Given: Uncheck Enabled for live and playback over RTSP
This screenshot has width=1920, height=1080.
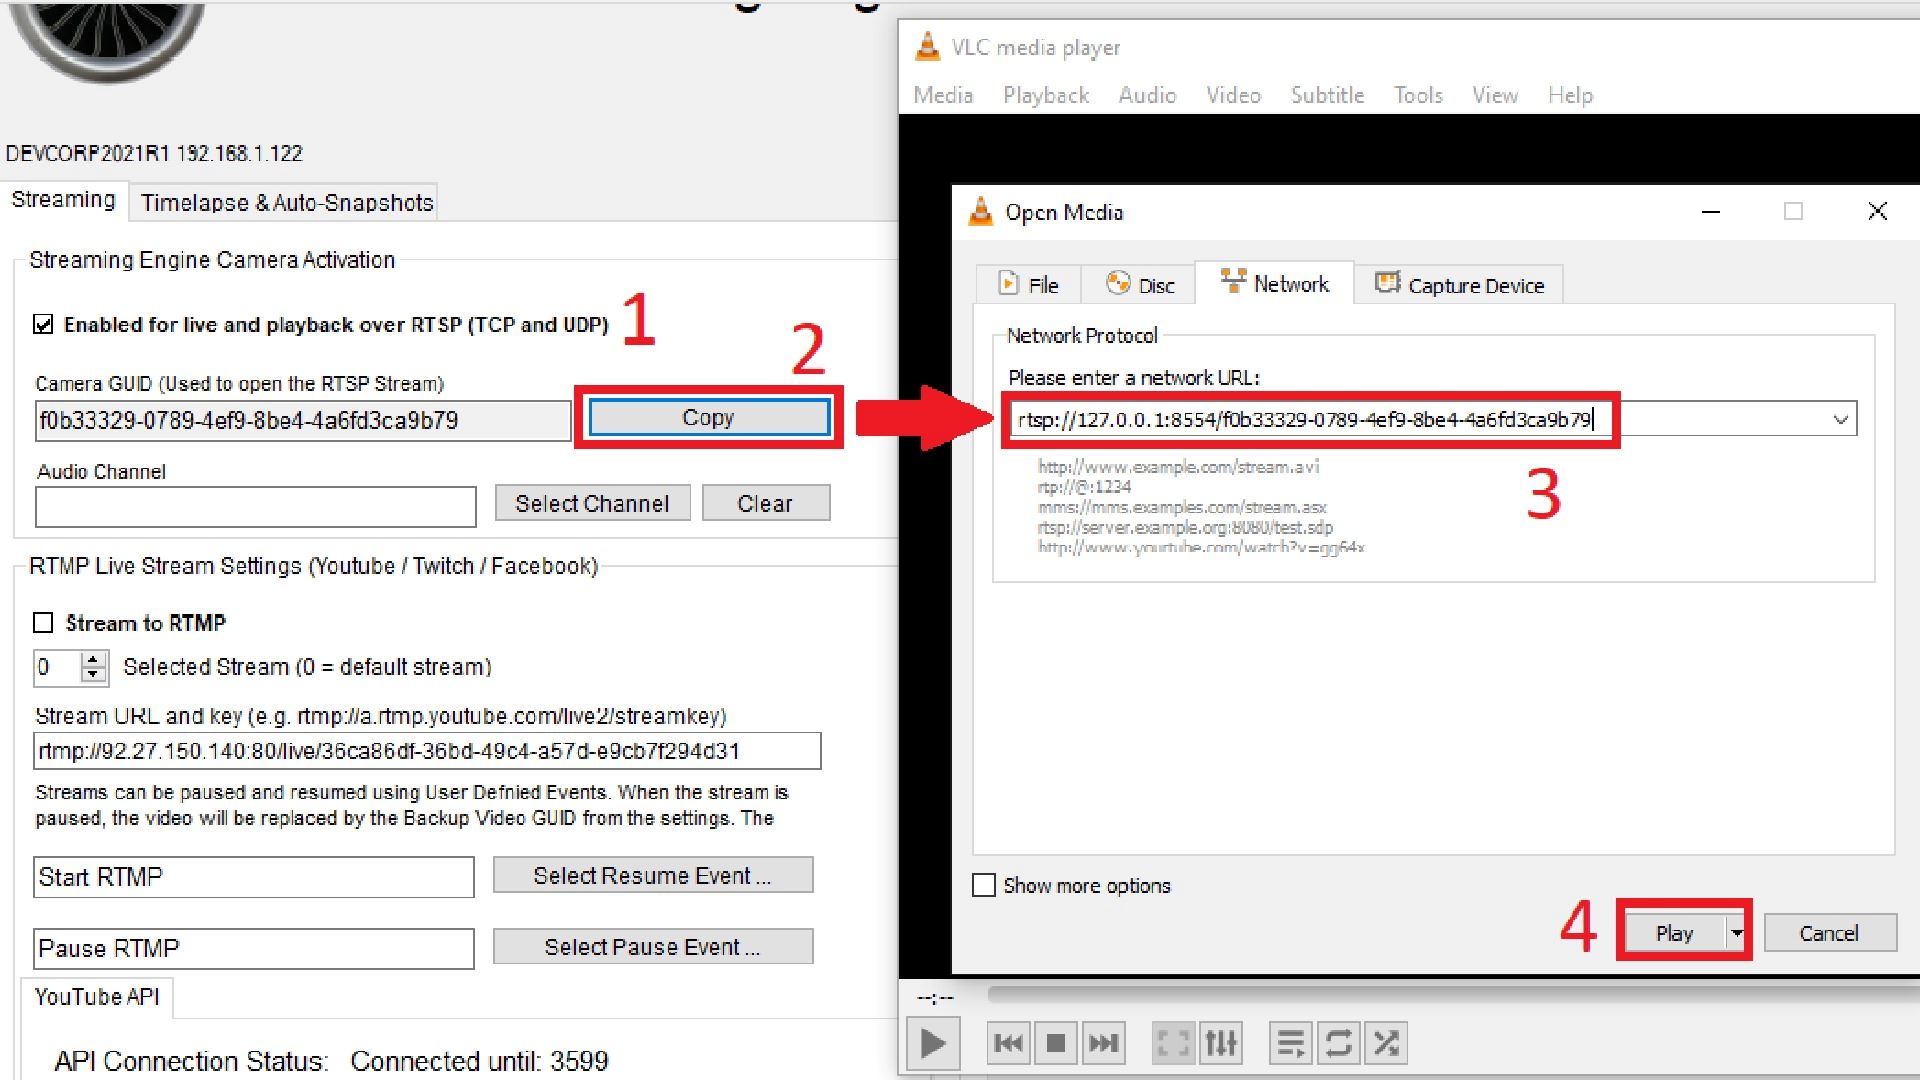Looking at the screenshot, I should (x=43, y=324).
